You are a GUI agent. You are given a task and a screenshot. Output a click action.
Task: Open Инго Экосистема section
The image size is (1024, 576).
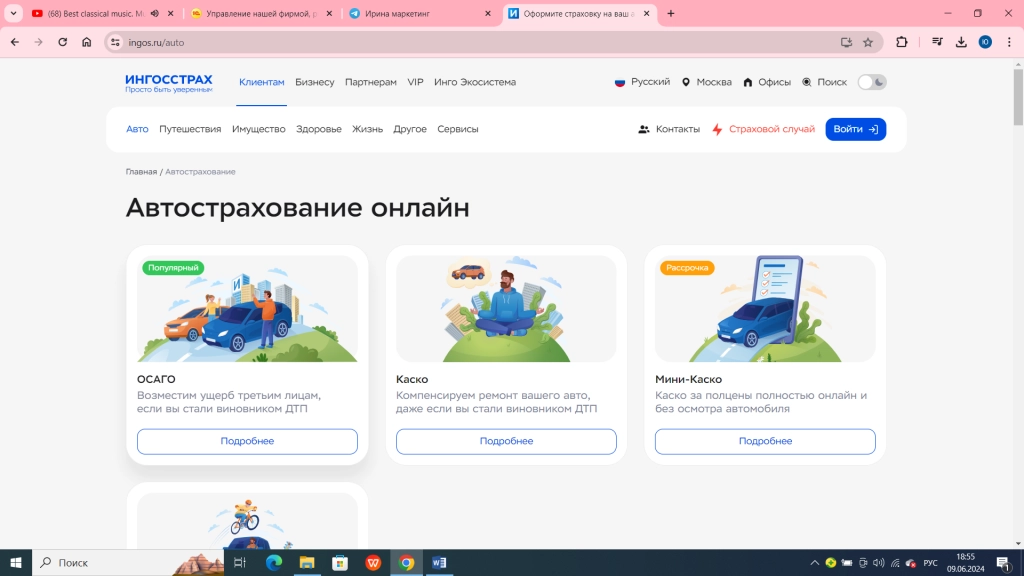pos(475,82)
